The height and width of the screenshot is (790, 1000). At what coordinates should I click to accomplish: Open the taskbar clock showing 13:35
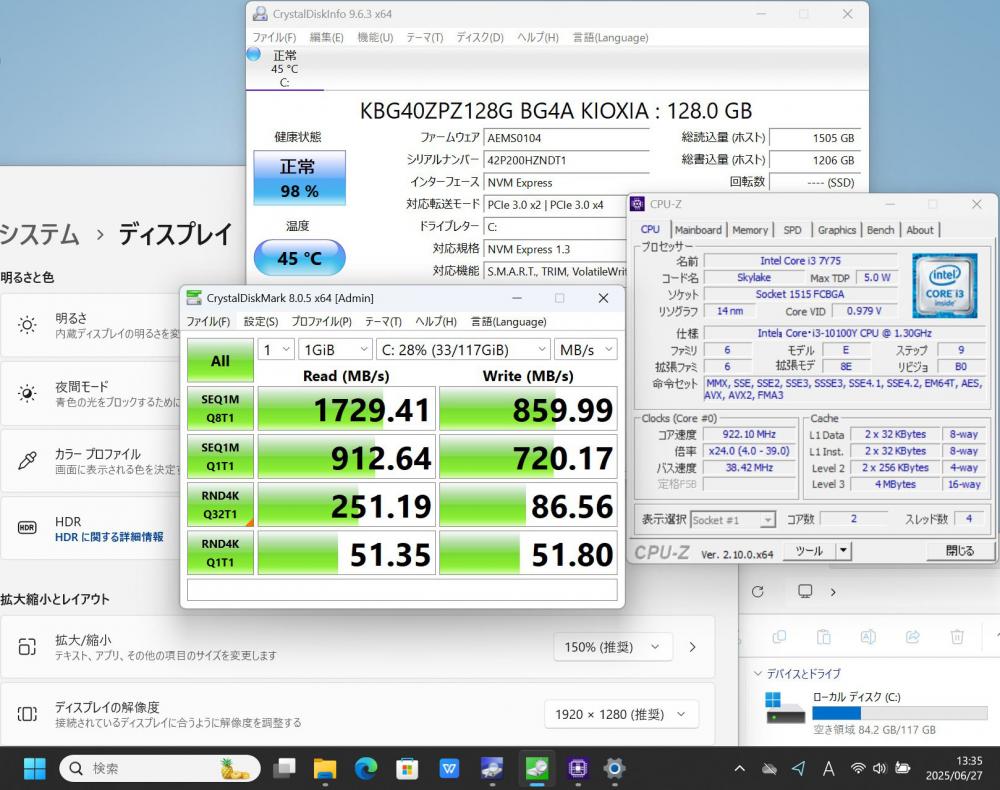click(x=954, y=768)
